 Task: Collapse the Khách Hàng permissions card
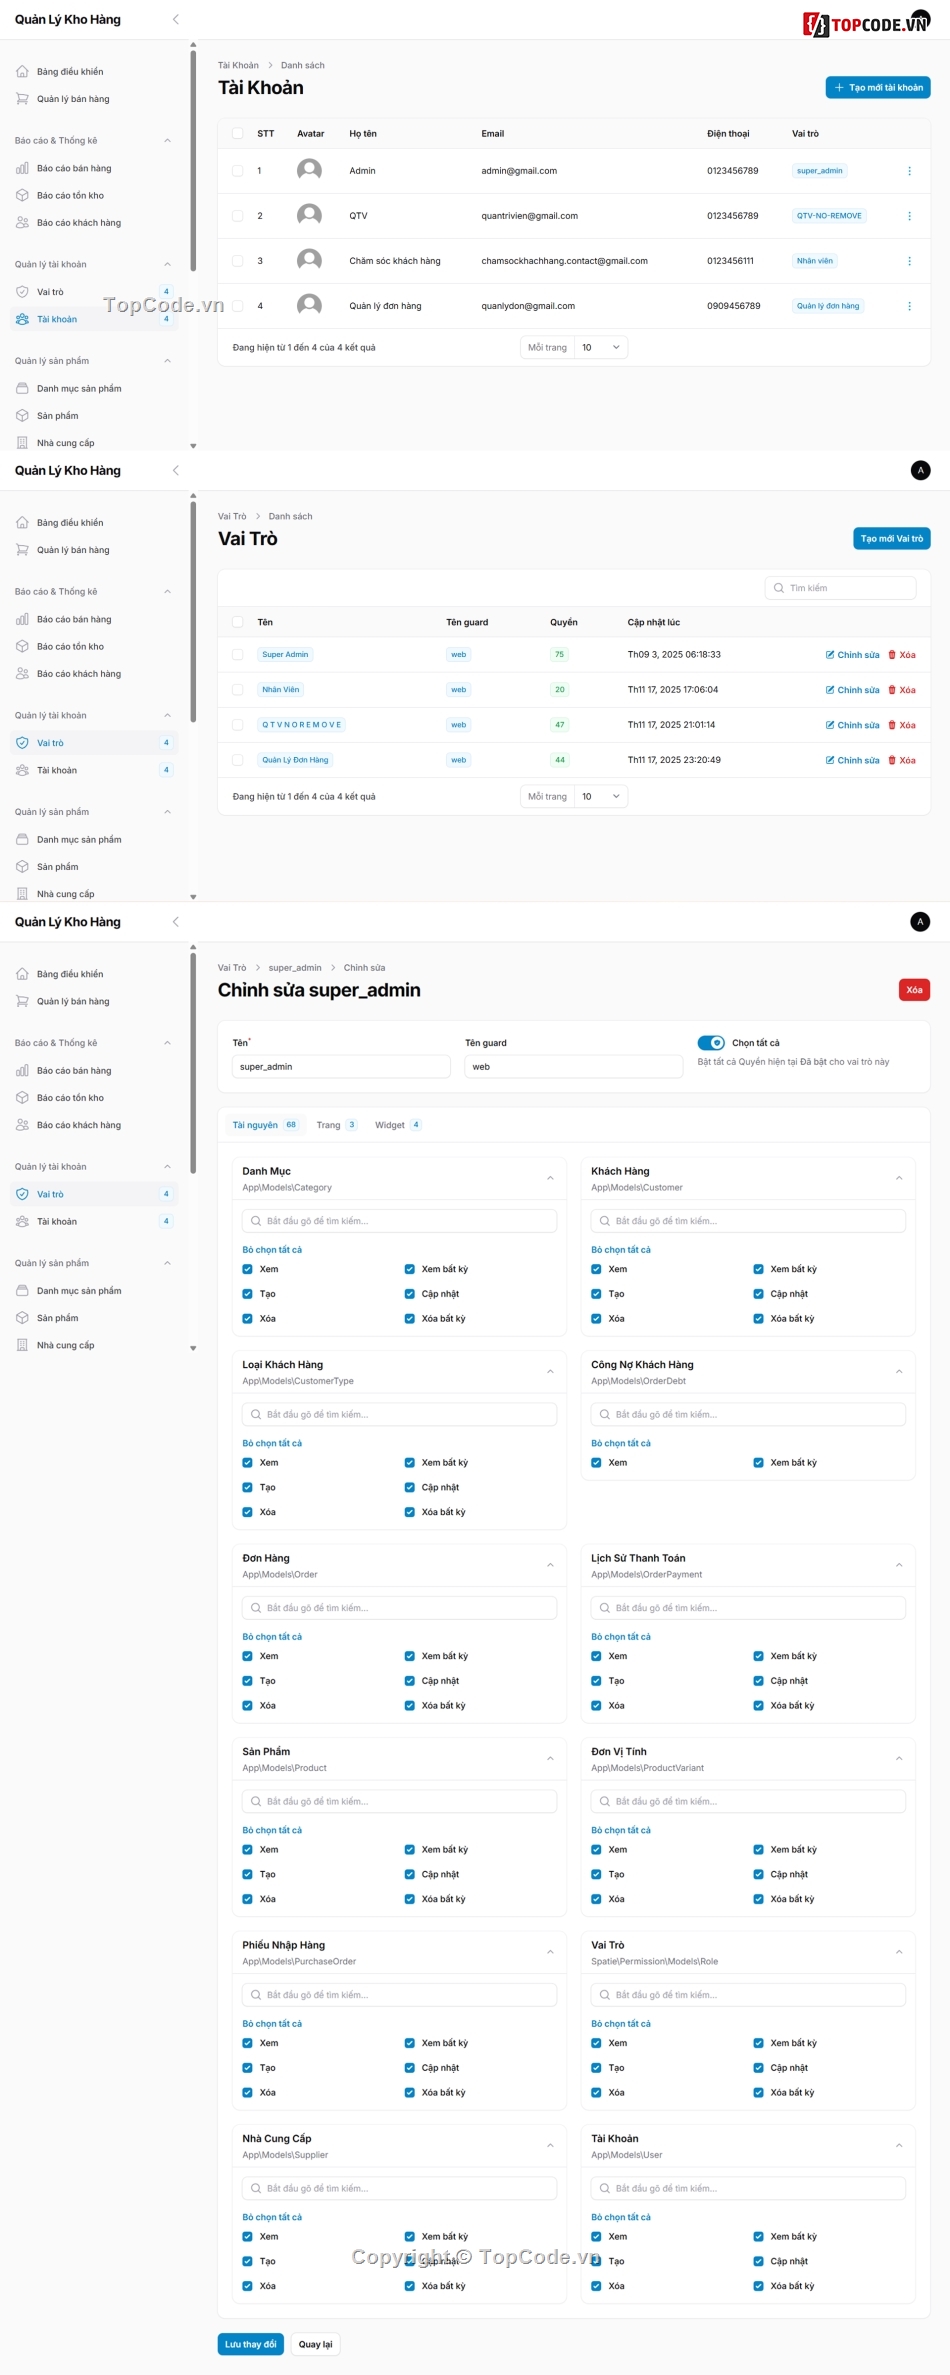tap(899, 1178)
